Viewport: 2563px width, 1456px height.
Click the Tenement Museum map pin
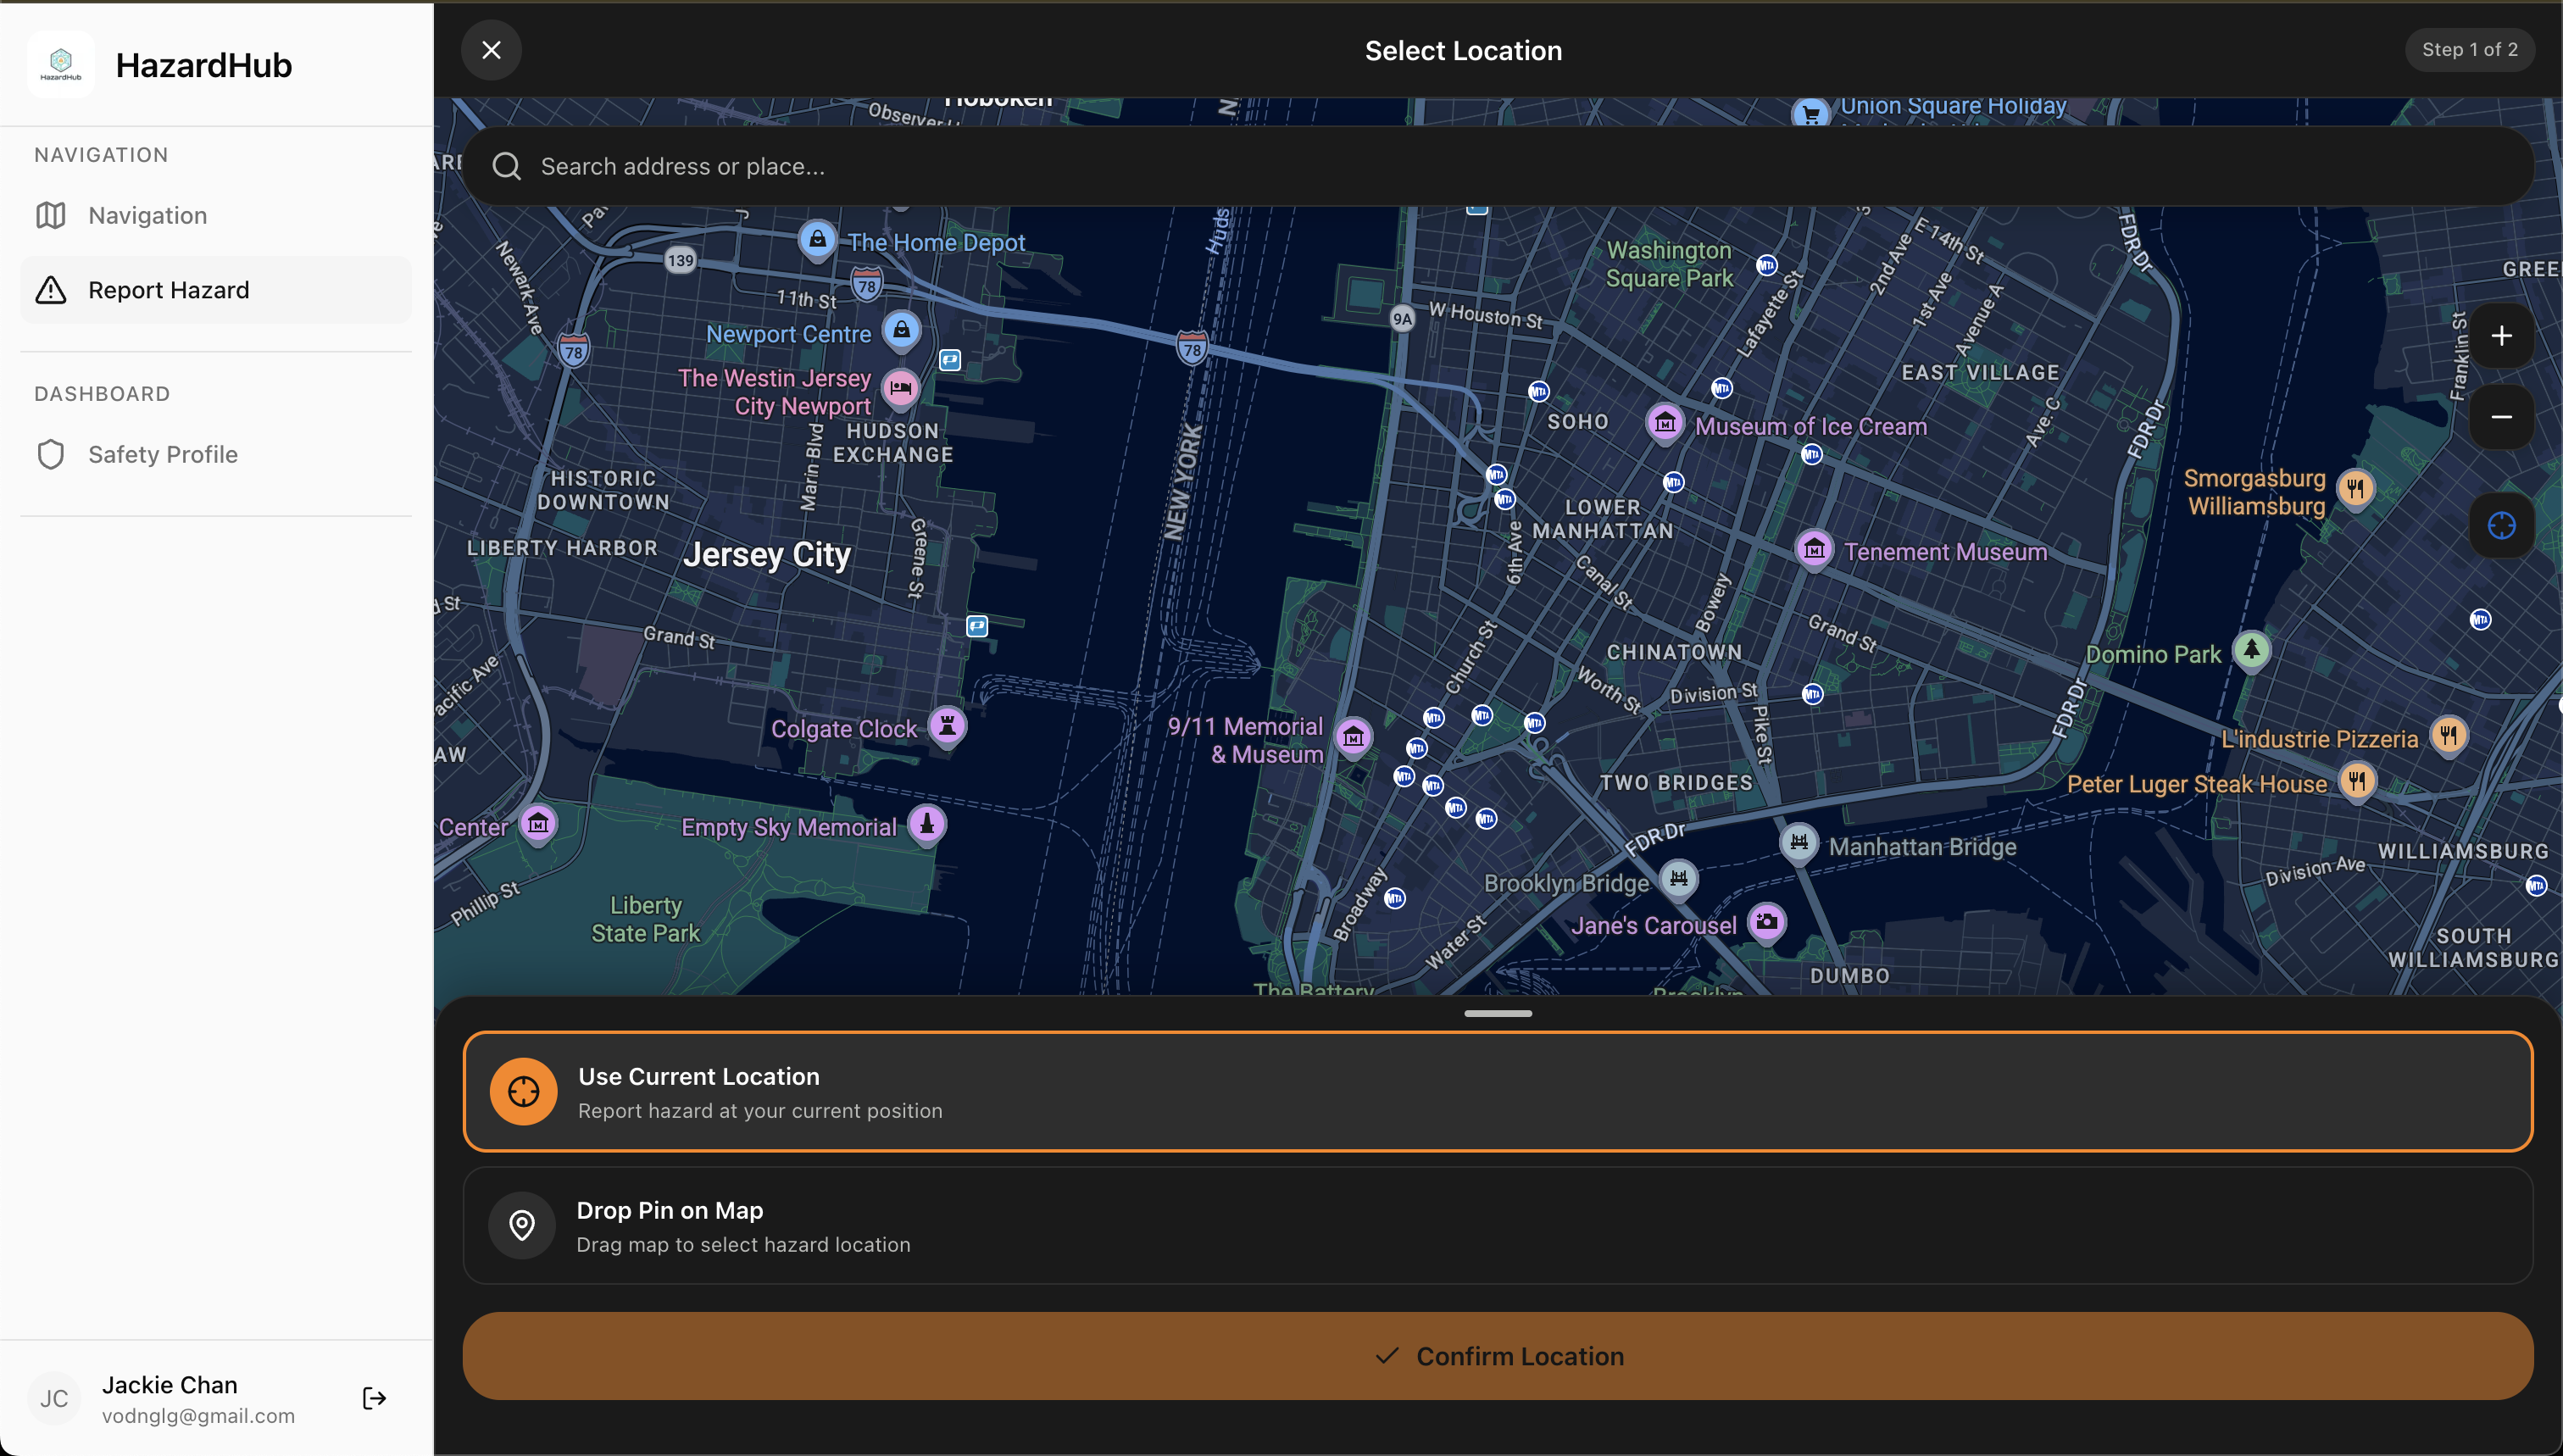1814,549
